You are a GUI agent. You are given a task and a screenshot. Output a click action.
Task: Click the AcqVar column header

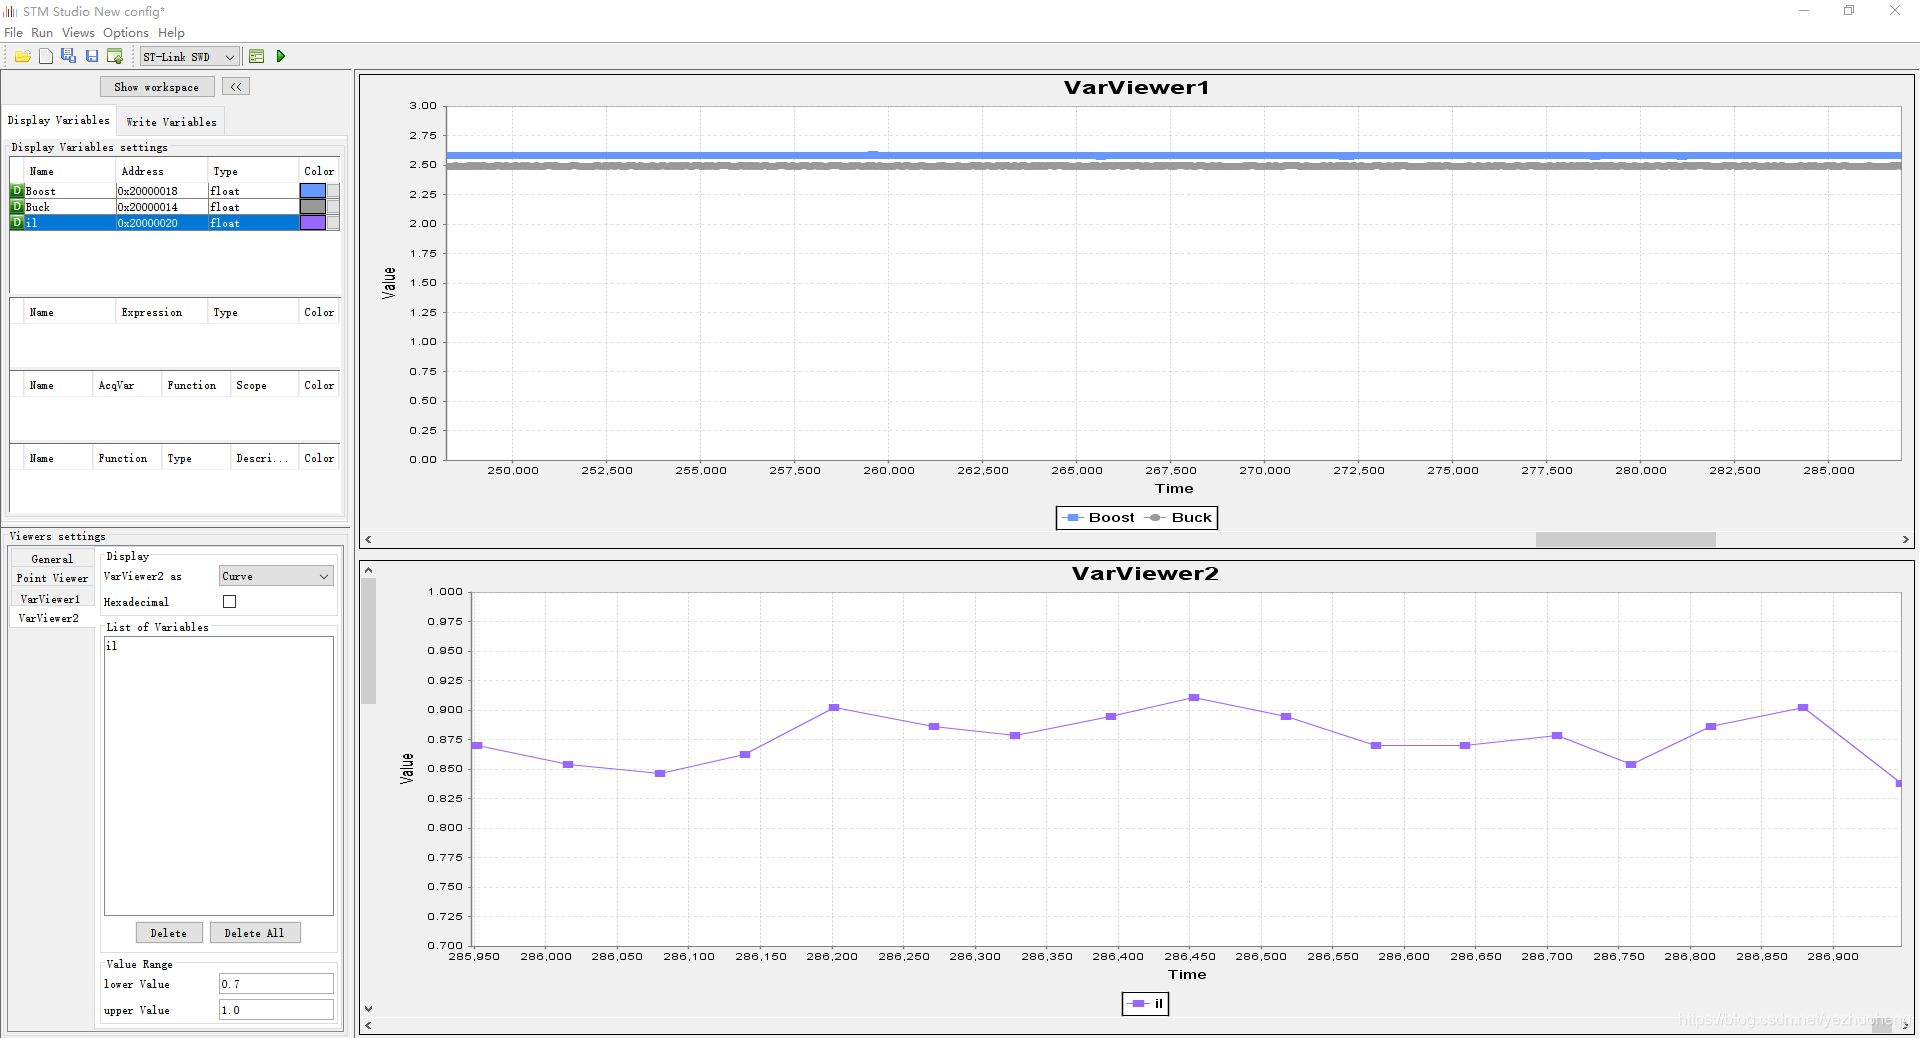tap(127, 385)
